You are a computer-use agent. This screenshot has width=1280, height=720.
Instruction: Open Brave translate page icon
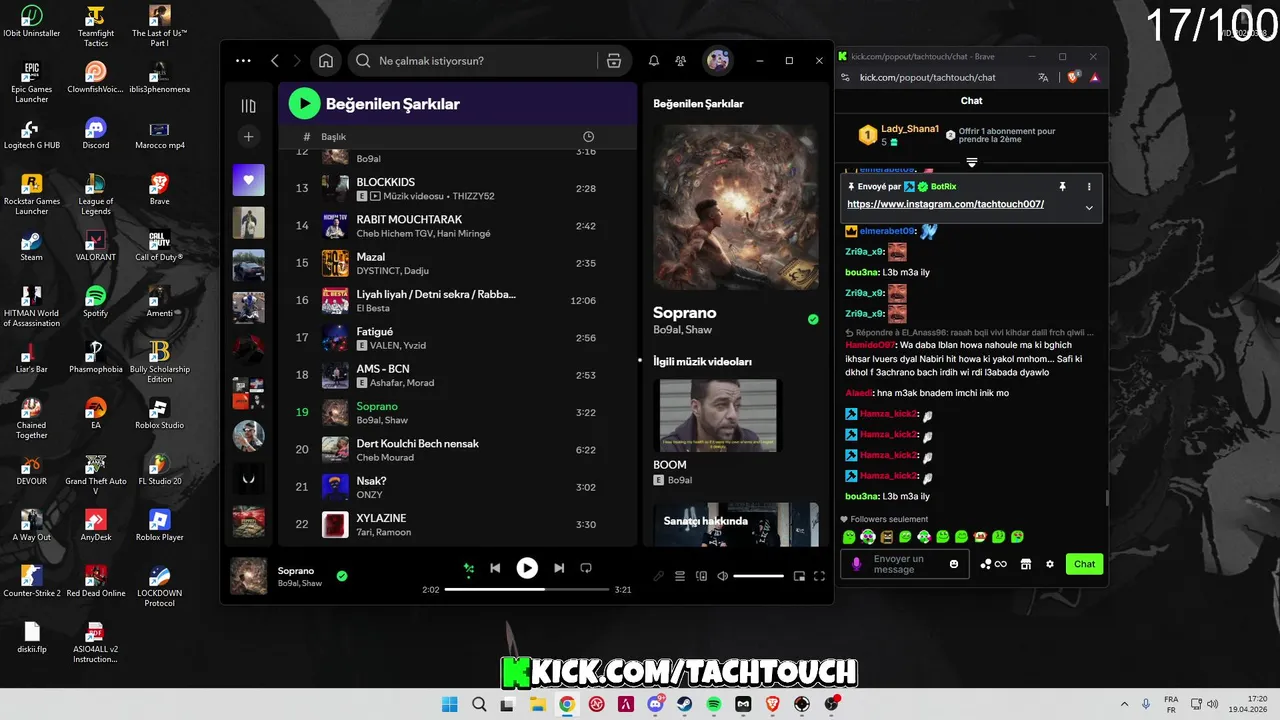1043,77
